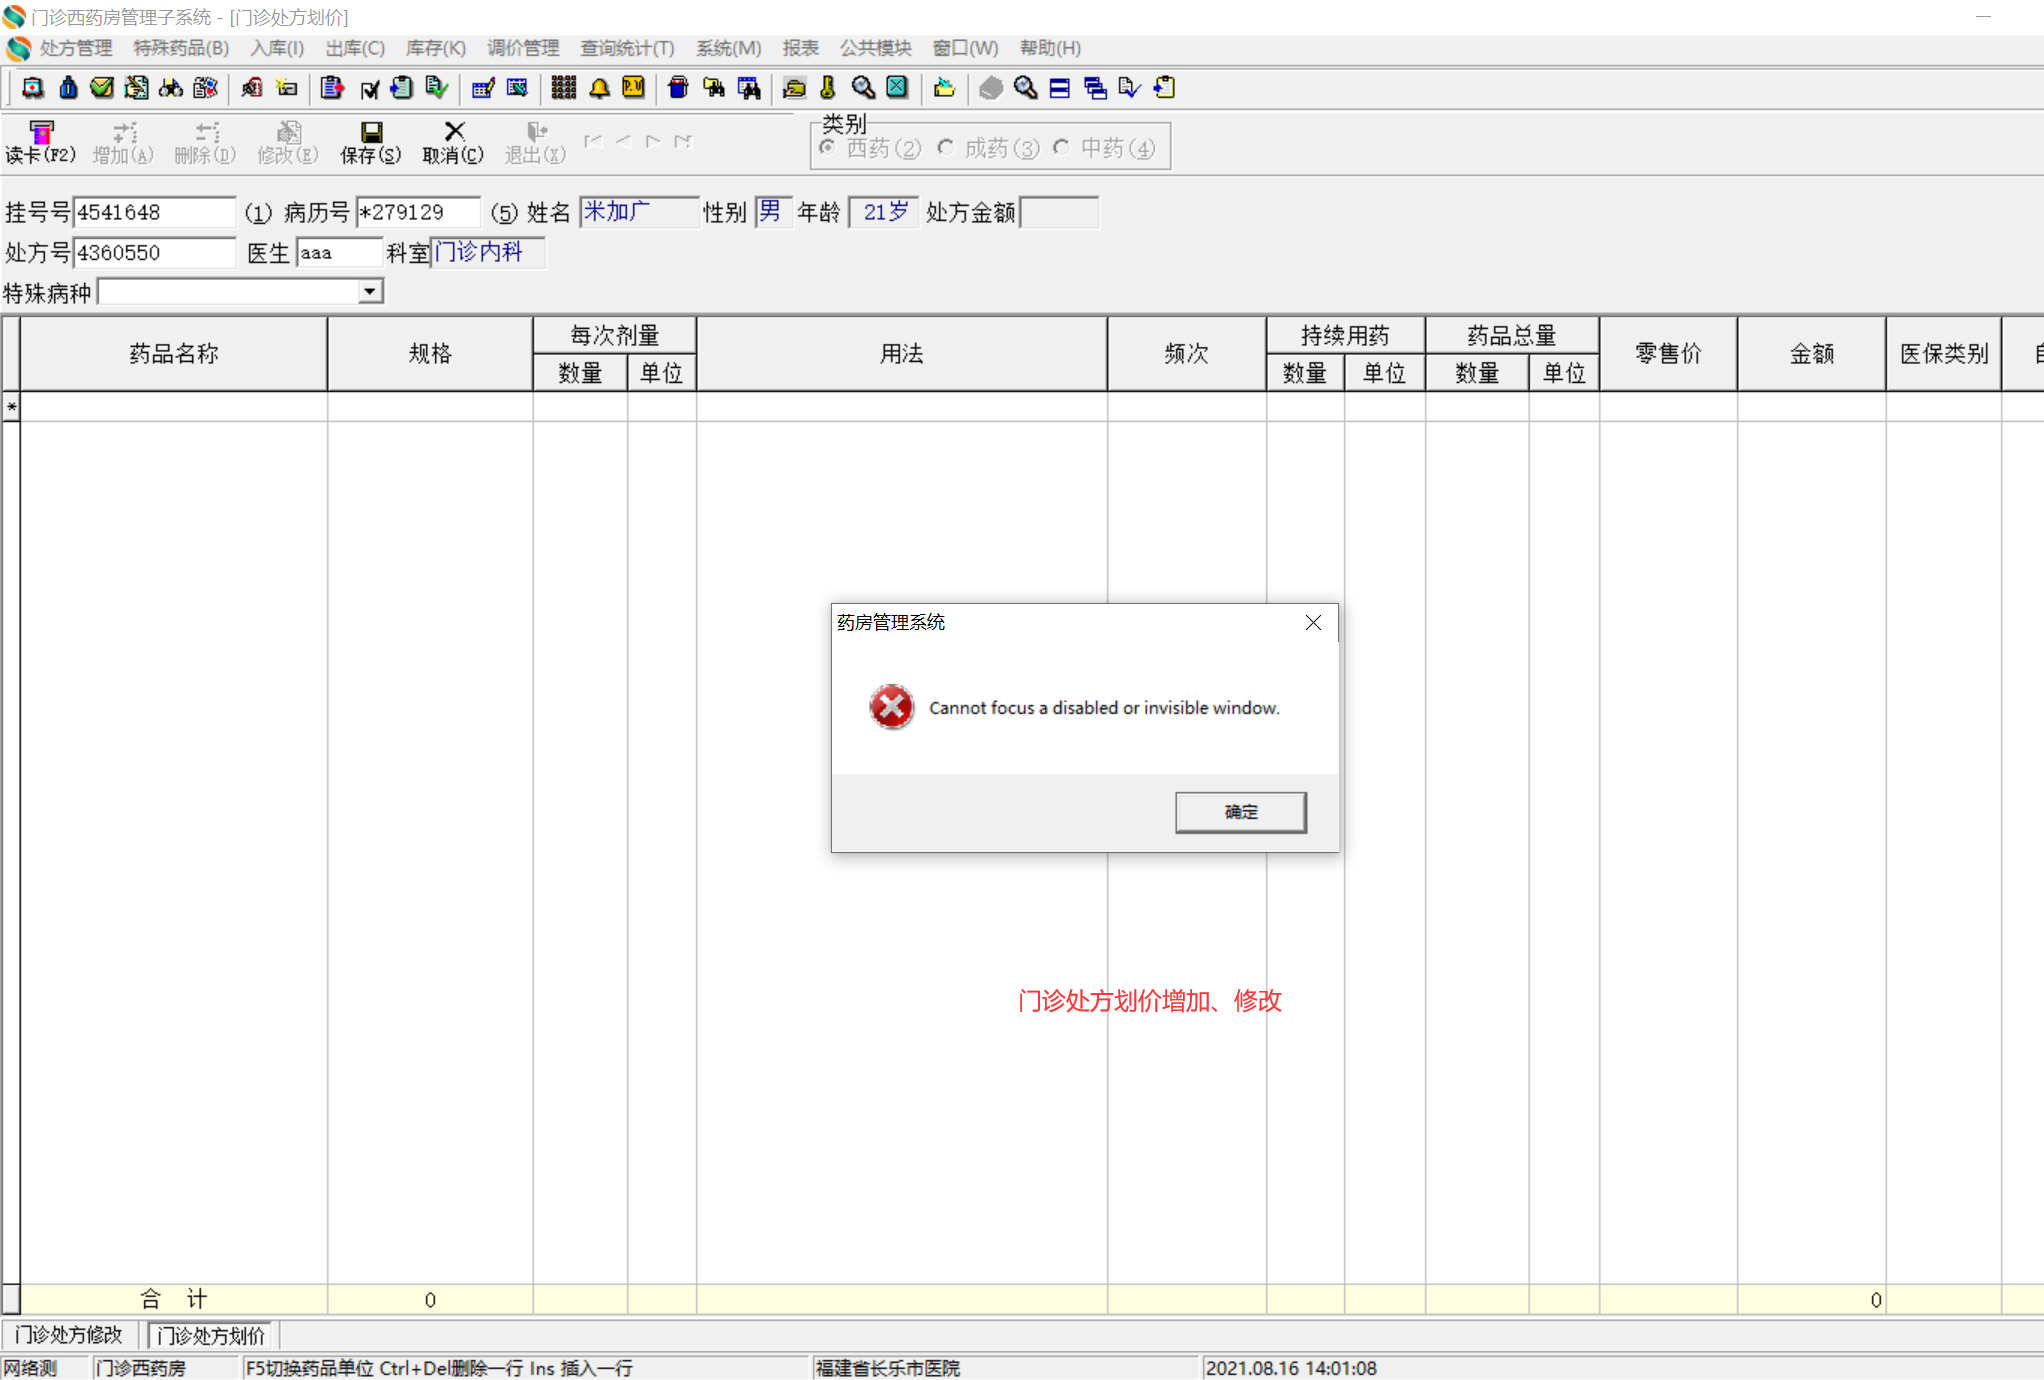Switch to the 门诊处方修改 tab

coord(69,1335)
